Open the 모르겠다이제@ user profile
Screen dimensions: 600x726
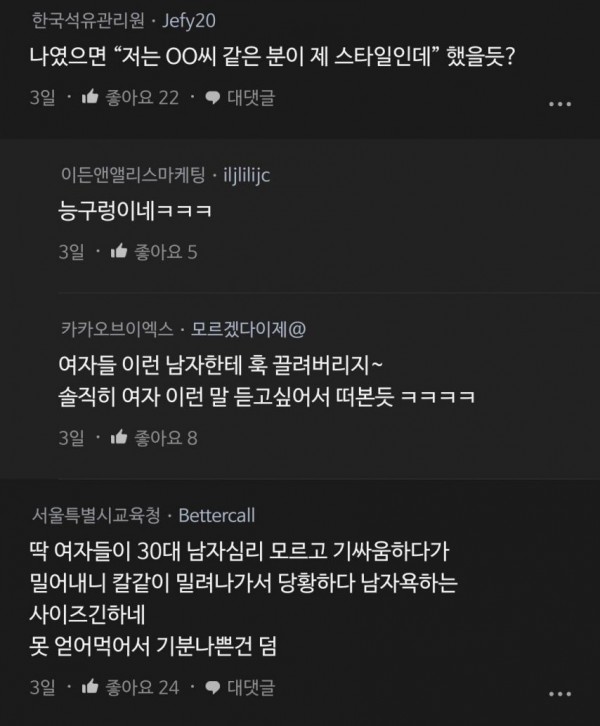(x=249, y=329)
